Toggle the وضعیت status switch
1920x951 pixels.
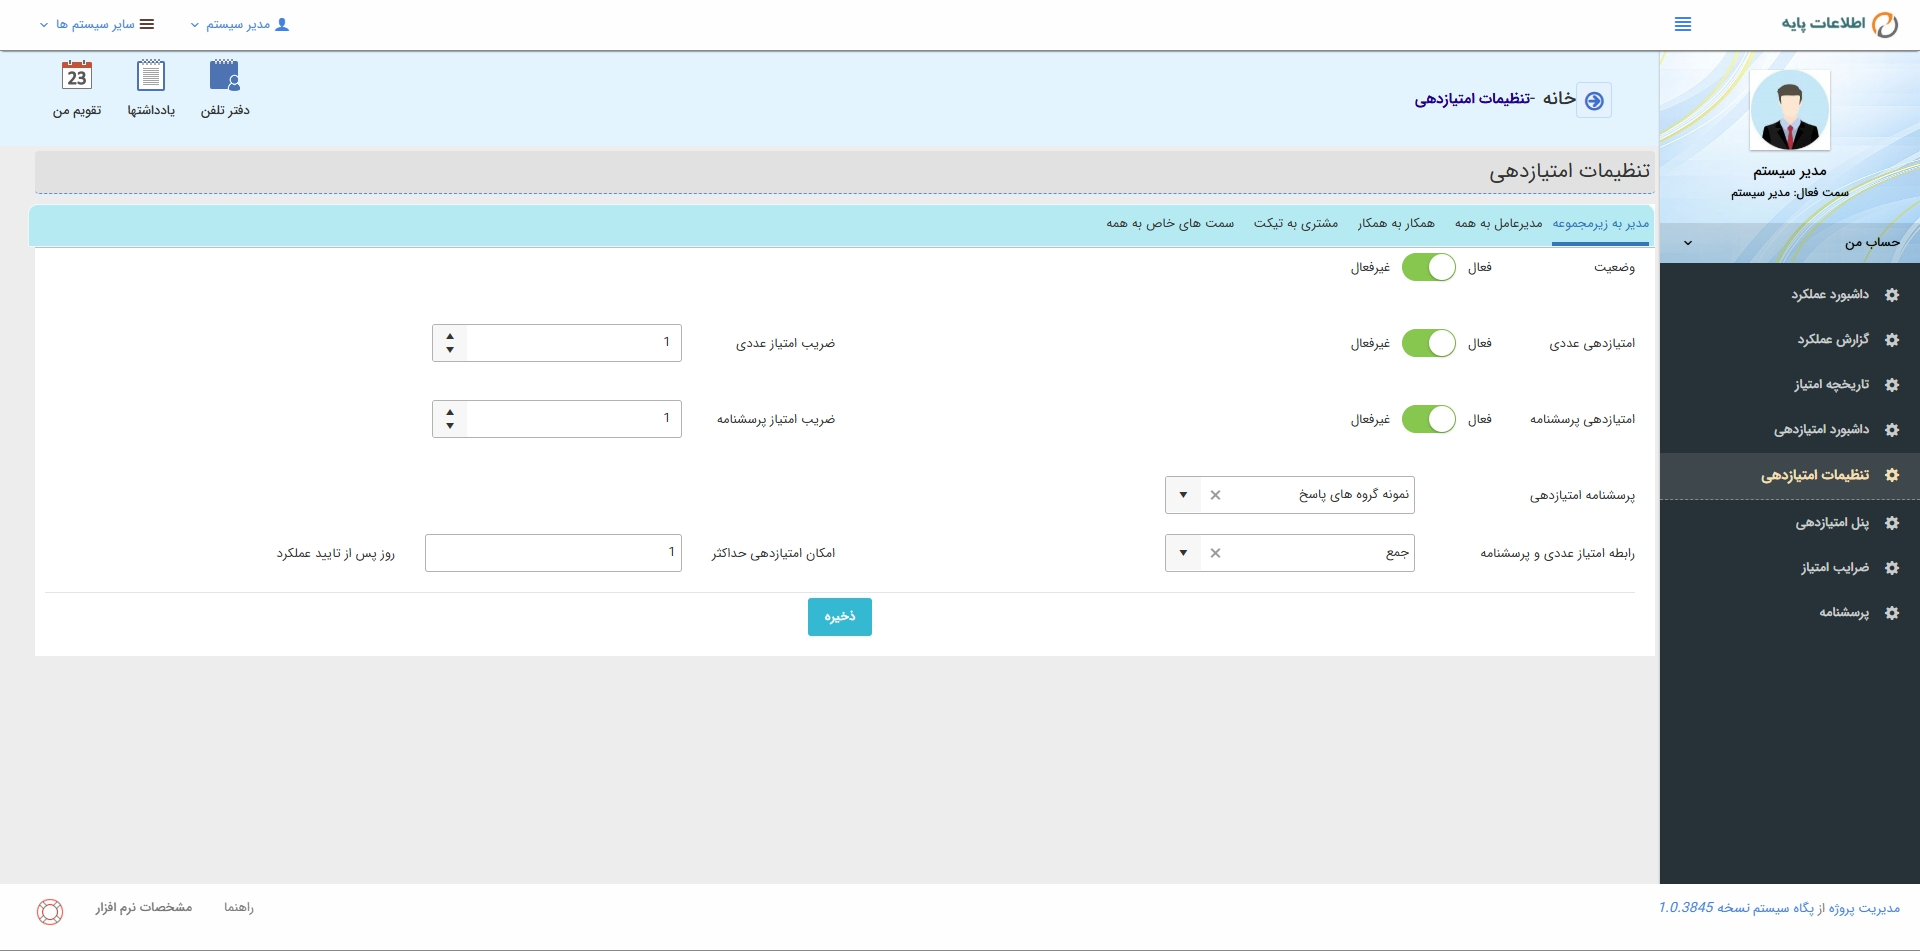point(1428,267)
